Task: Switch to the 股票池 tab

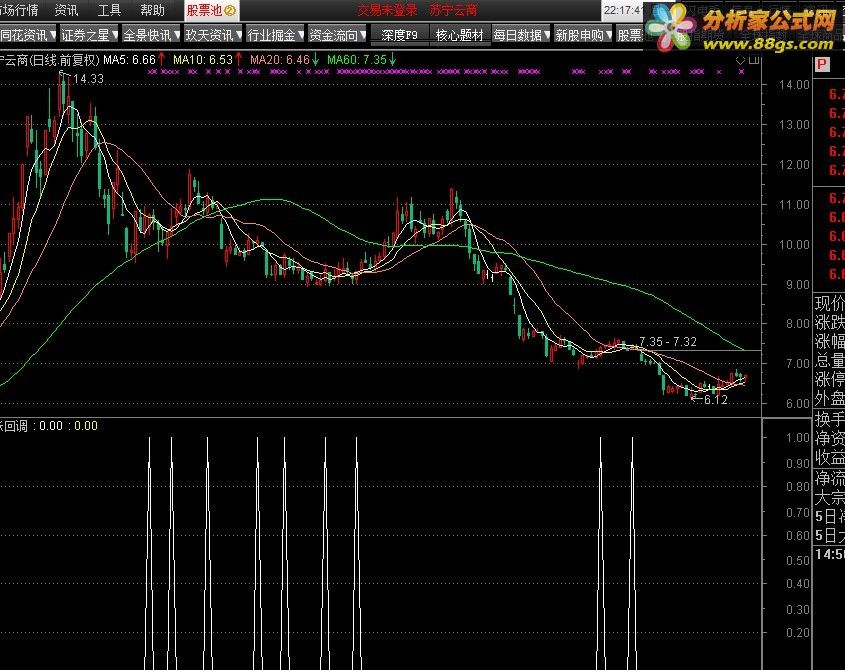Action: click(211, 10)
